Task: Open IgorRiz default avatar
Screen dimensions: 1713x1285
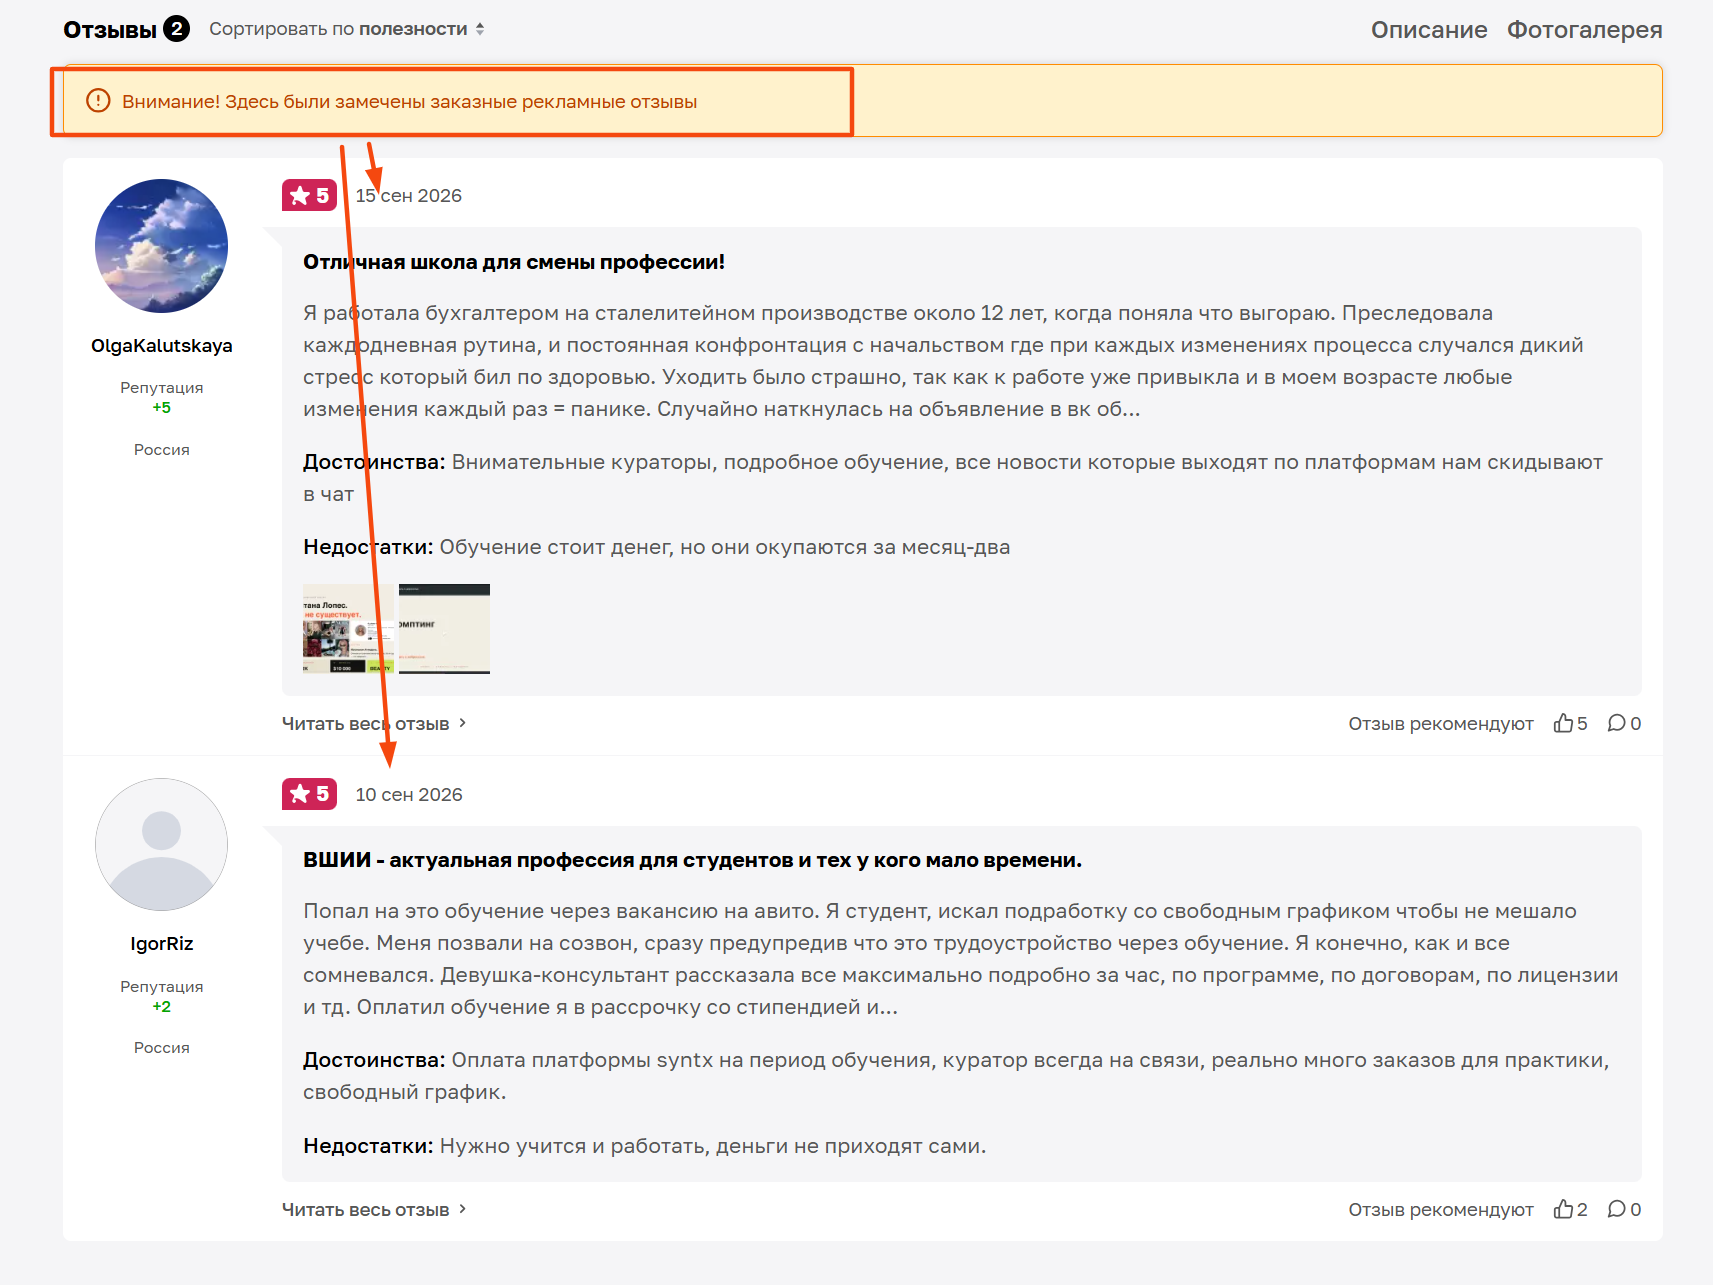Action: coord(161,844)
